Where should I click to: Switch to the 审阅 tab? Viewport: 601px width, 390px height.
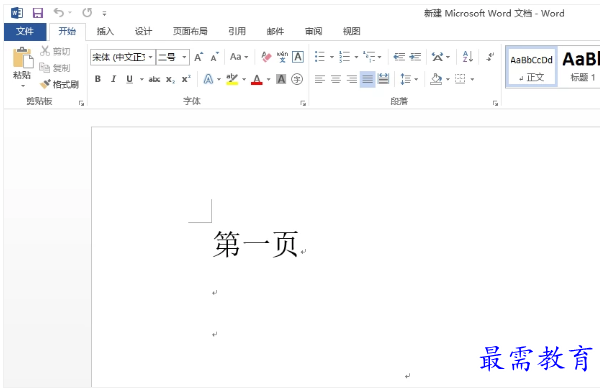click(x=314, y=31)
